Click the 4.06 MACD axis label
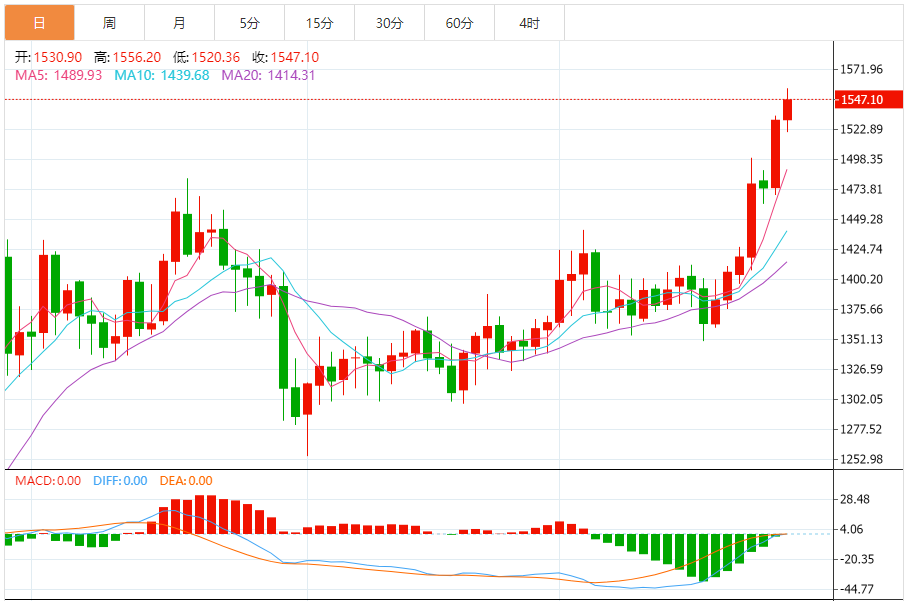 852,529
